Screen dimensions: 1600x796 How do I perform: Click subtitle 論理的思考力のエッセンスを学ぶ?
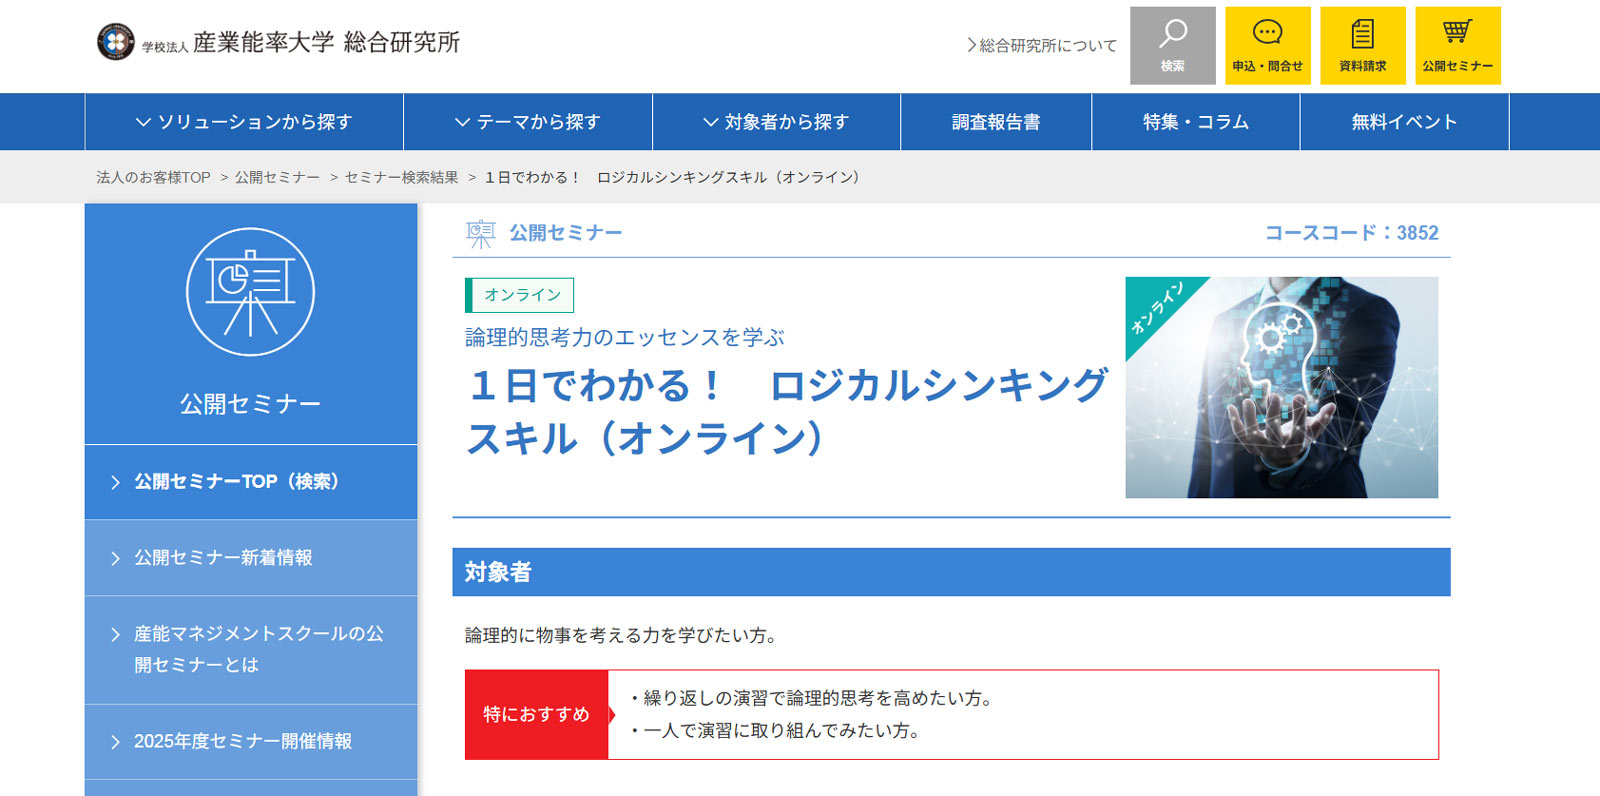pos(625,338)
